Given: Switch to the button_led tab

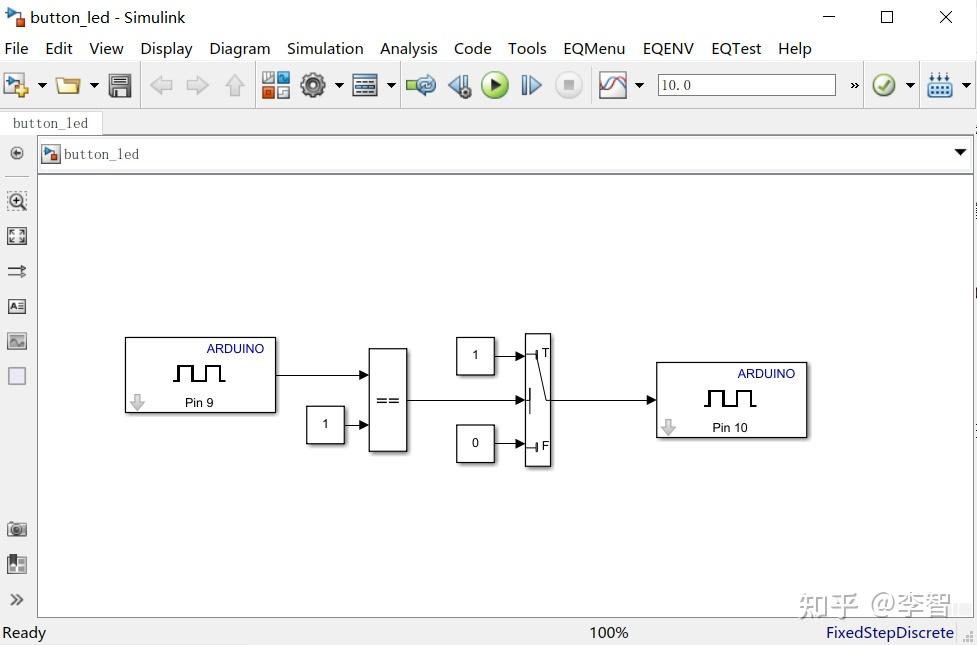Looking at the screenshot, I should 51,122.
